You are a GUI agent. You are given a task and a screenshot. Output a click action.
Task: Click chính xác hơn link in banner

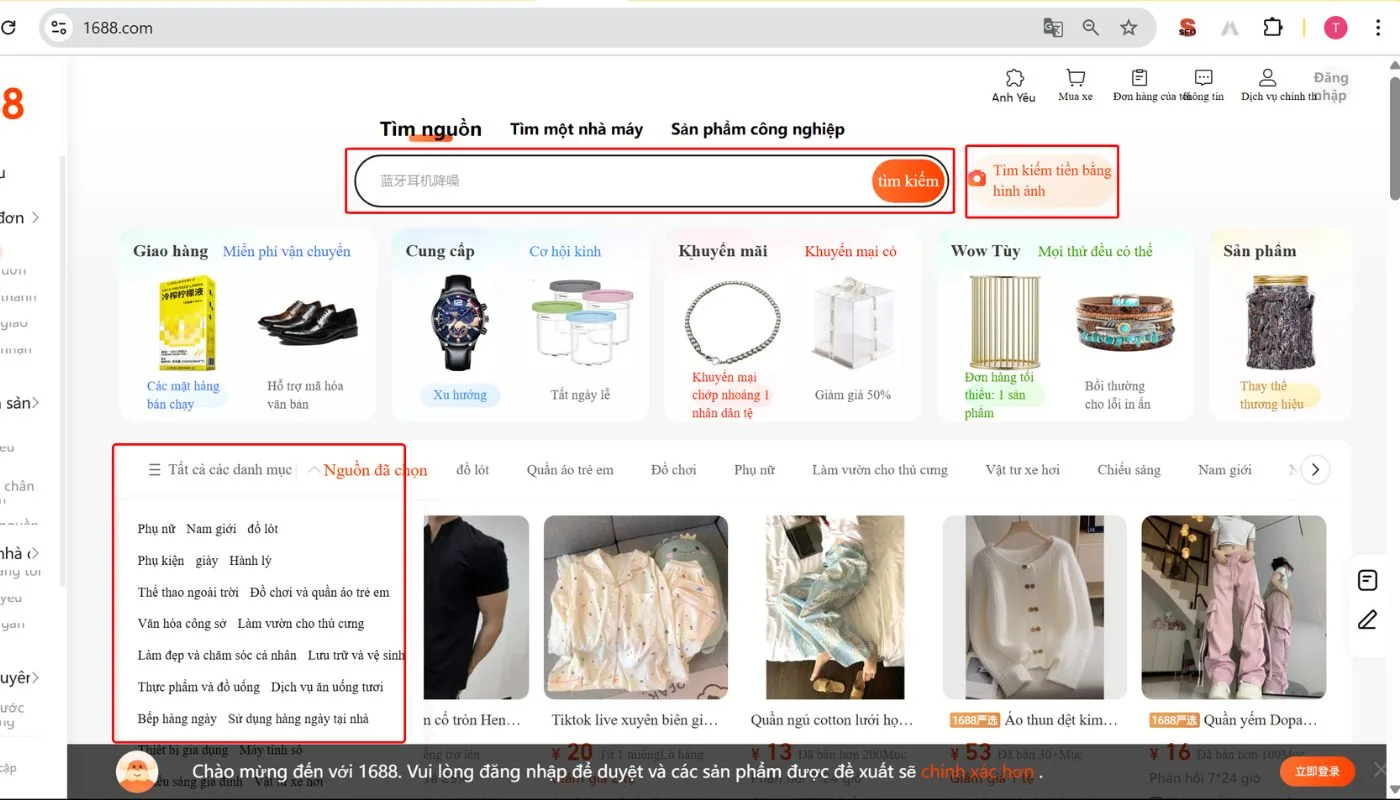[x=977, y=772]
